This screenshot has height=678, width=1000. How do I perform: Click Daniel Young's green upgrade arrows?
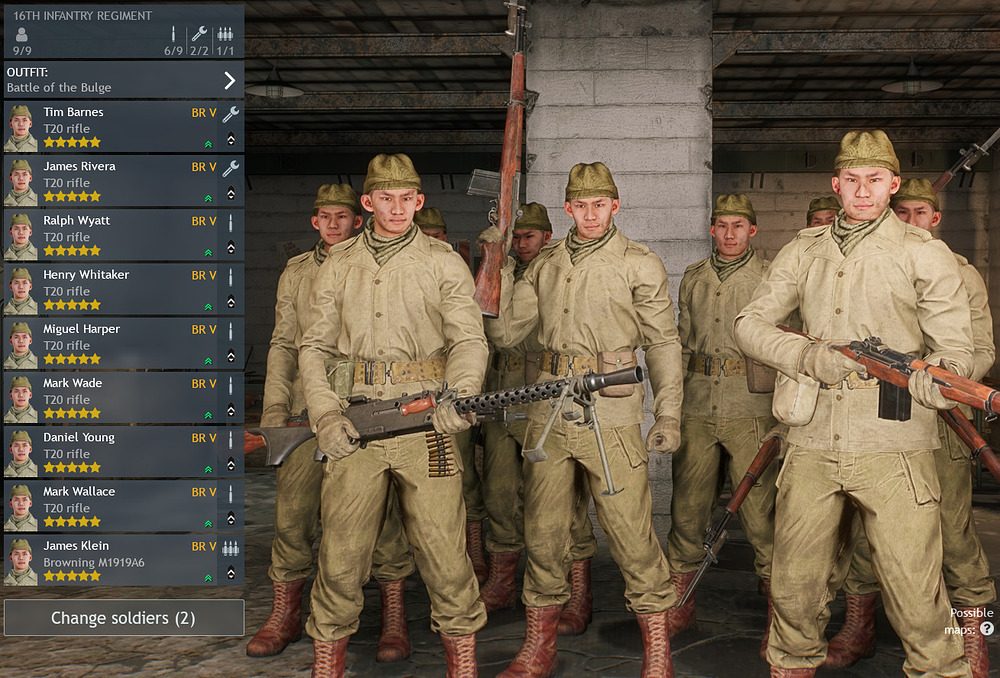tap(209, 469)
